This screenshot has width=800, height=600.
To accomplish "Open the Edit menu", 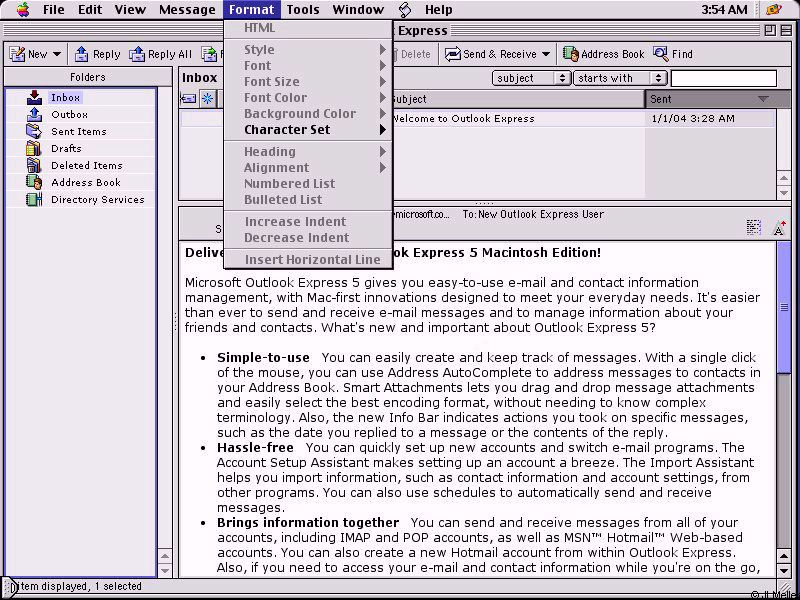I will (90, 9).
